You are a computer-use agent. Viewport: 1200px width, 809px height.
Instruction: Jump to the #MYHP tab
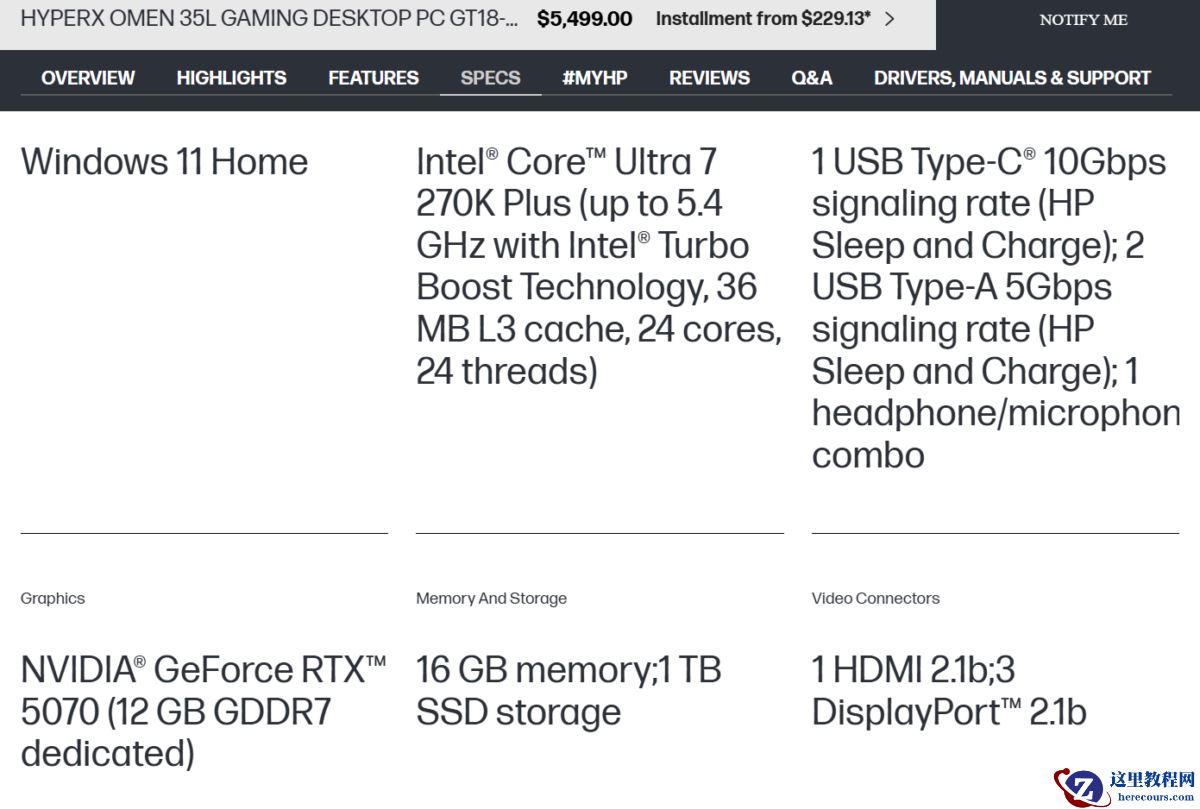594,78
